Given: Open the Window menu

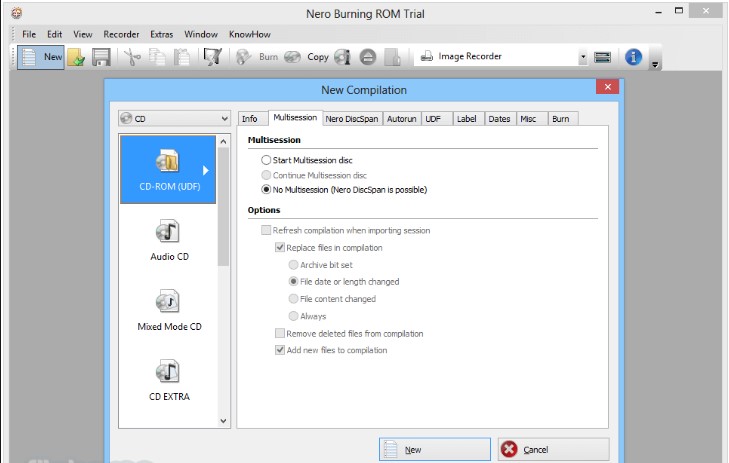Looking at the screenshot, I should tap(201, 34).
